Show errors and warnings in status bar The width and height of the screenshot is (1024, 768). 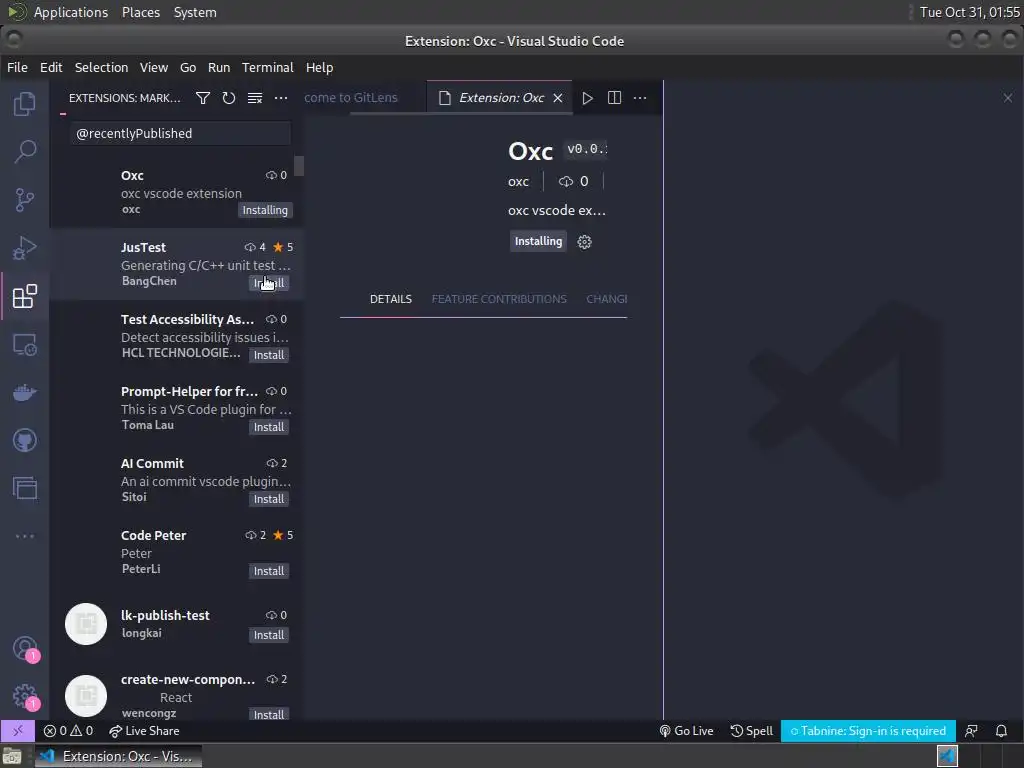coord(68,731)
